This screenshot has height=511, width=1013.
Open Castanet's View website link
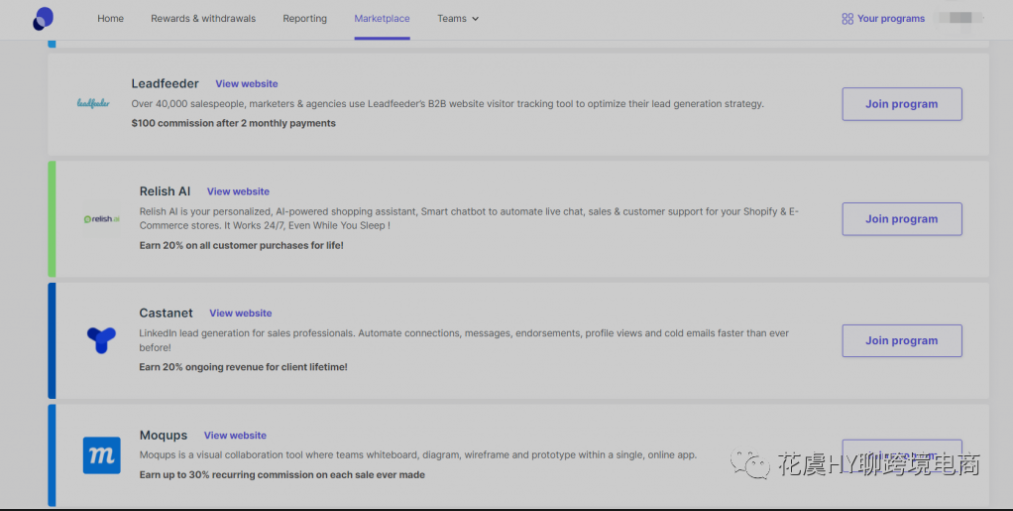[x=240, y=314]
